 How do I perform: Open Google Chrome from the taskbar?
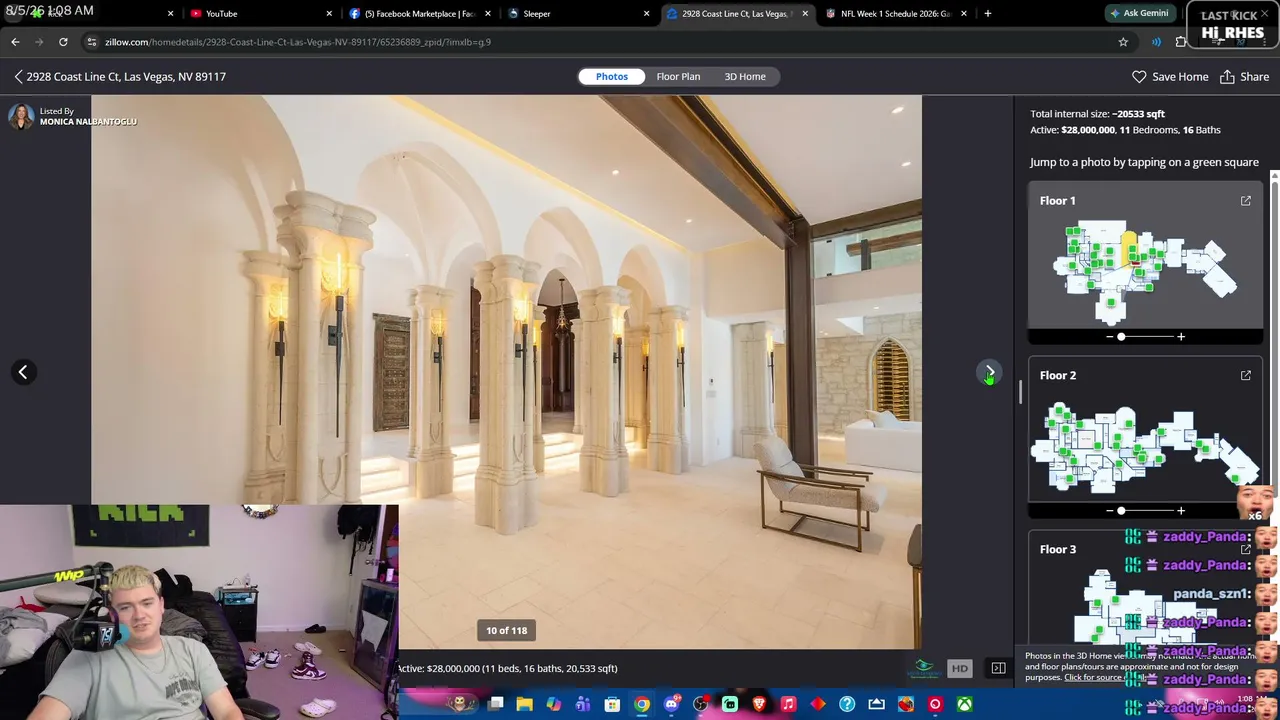[x=642, y=704]
